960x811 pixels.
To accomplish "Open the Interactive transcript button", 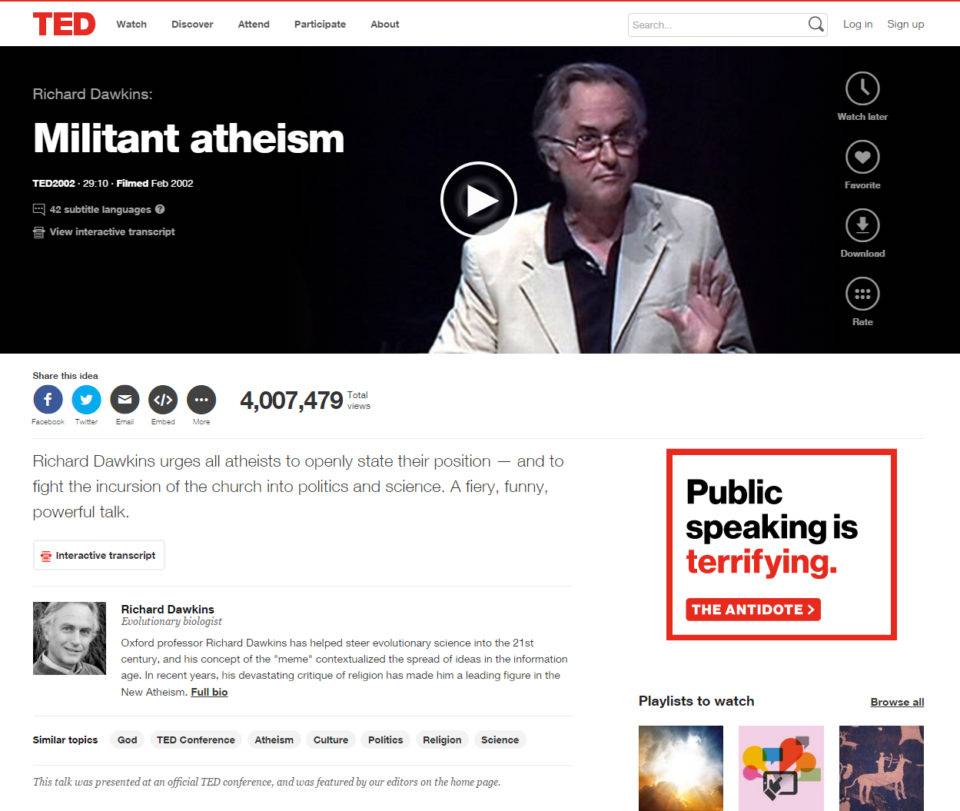I will pyautogui.click(x=99, y=555).
